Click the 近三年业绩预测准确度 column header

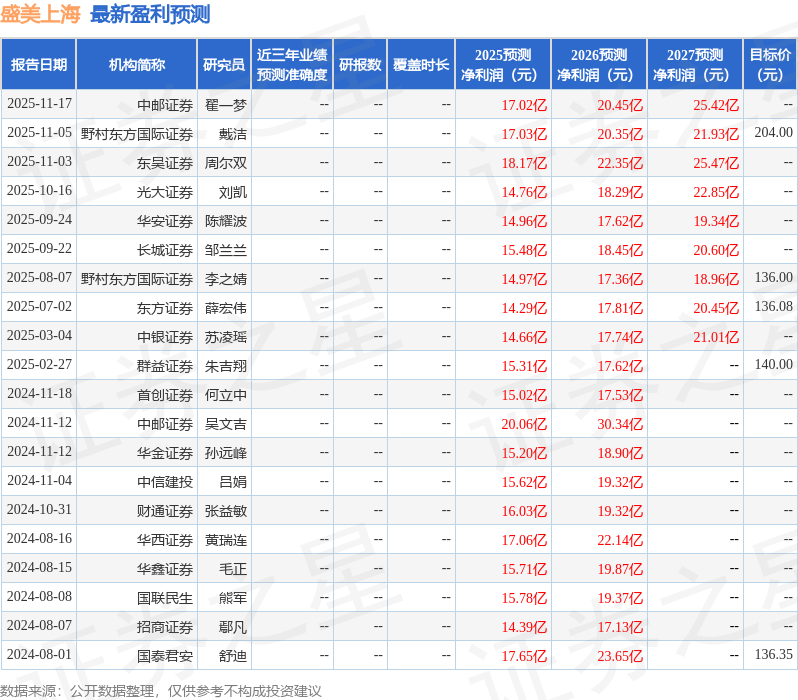[x=292, y=65]
